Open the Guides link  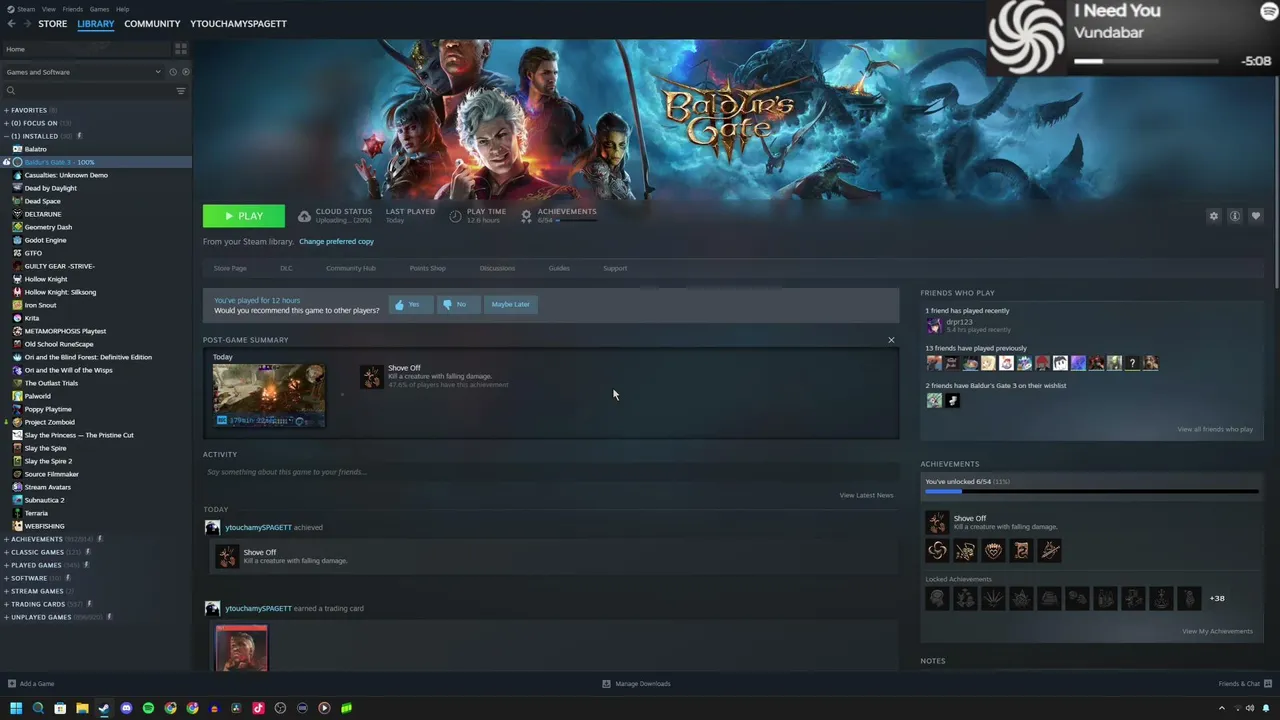pos(559,268)
